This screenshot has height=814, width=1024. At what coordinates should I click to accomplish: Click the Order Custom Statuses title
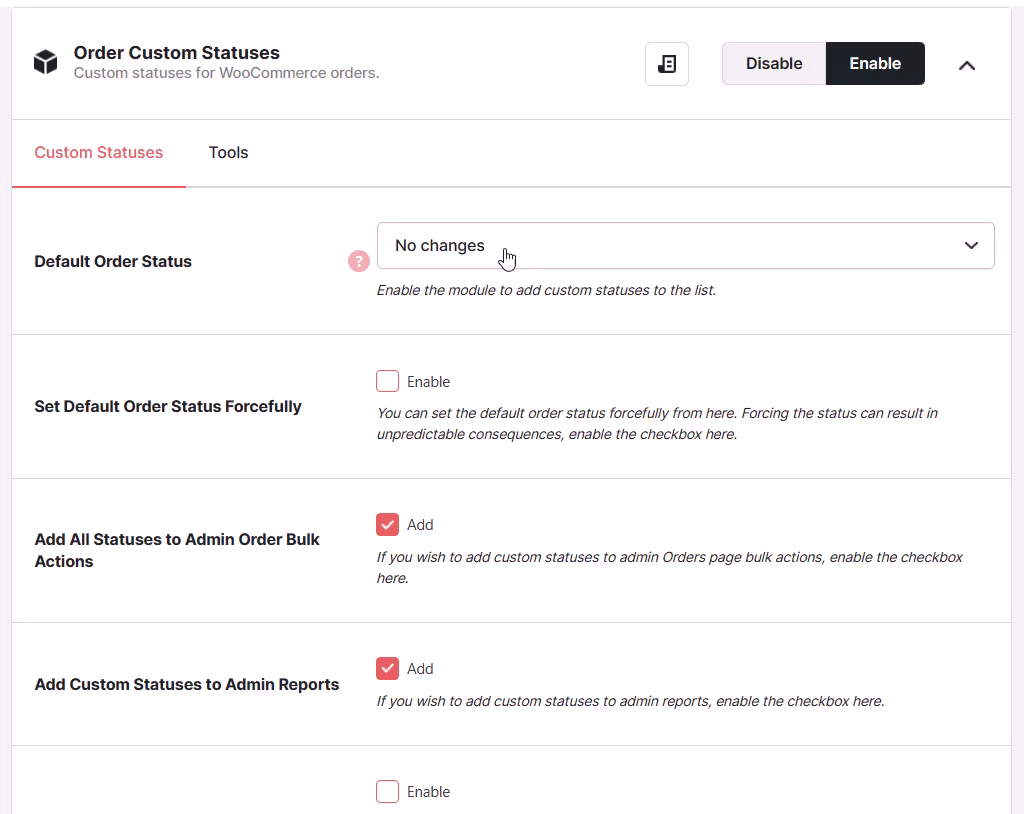[176, 52]
